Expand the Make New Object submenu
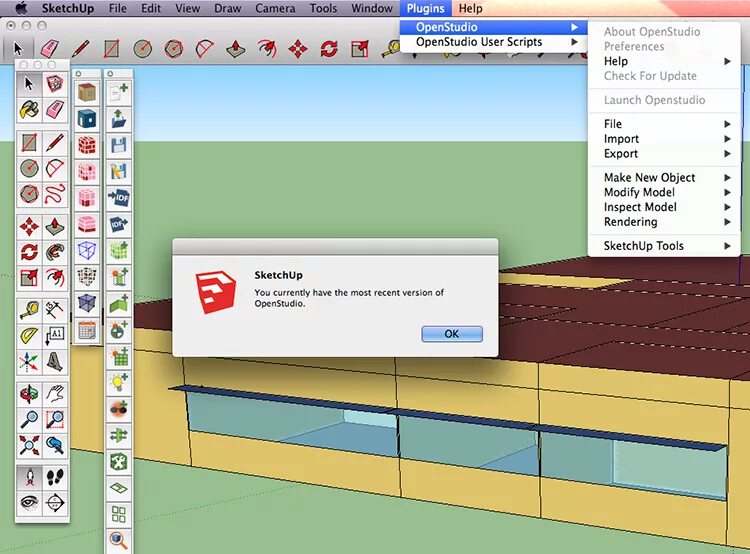The width and height of the screenshot is (750, 554). (x=664, y=177)
